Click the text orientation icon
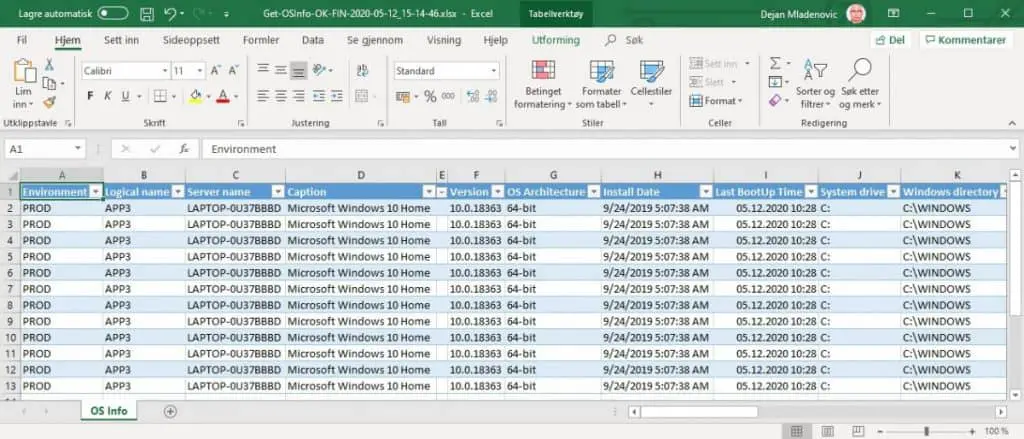1024x439 pixels. tap(319, 69)
